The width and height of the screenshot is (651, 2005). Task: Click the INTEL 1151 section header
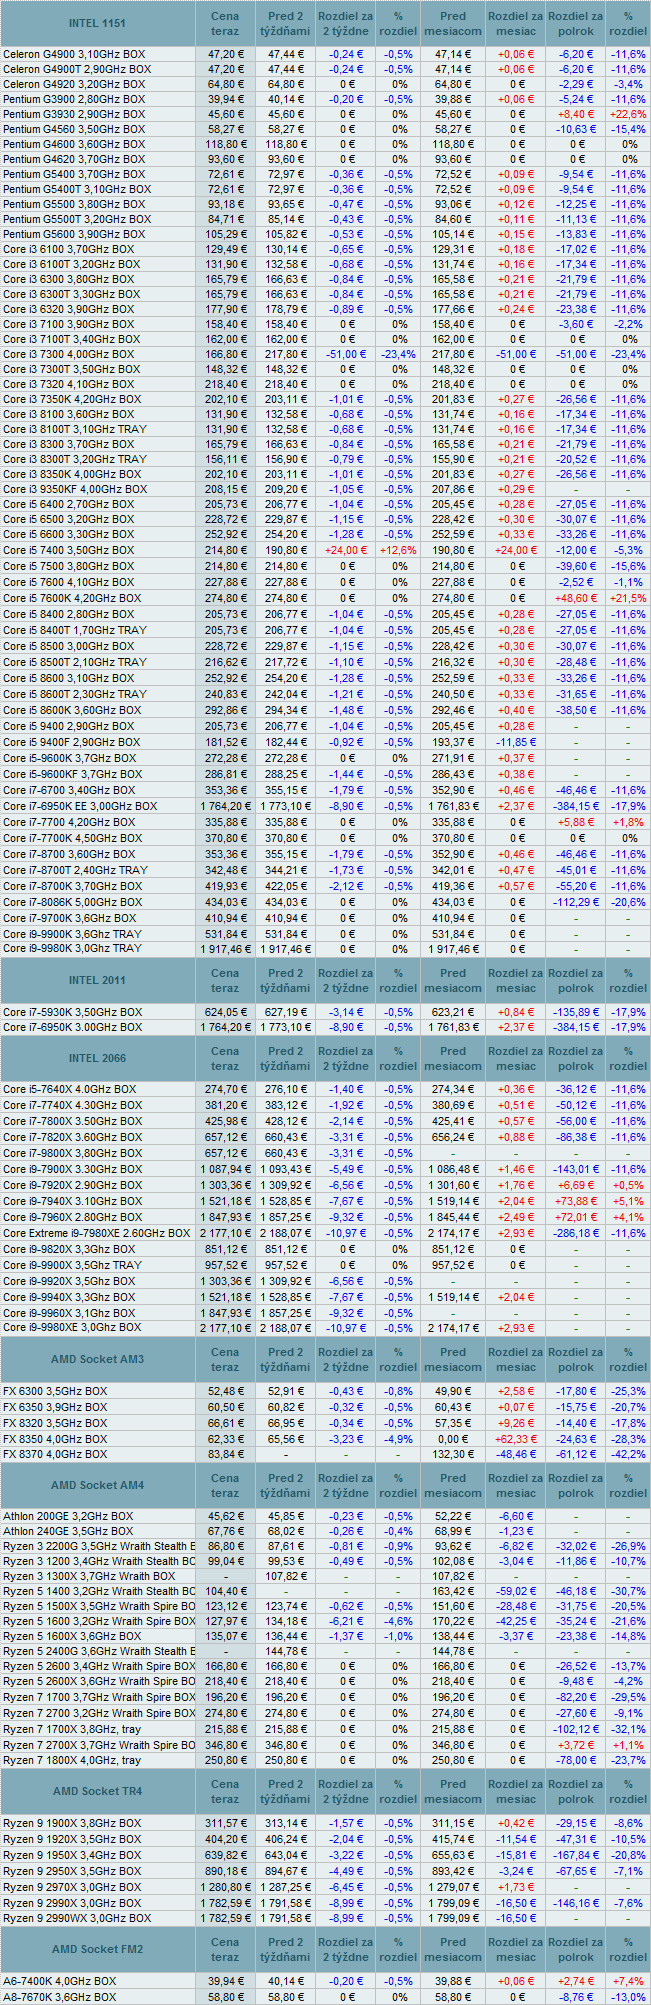pyautogui.click(x=98, y=23)
